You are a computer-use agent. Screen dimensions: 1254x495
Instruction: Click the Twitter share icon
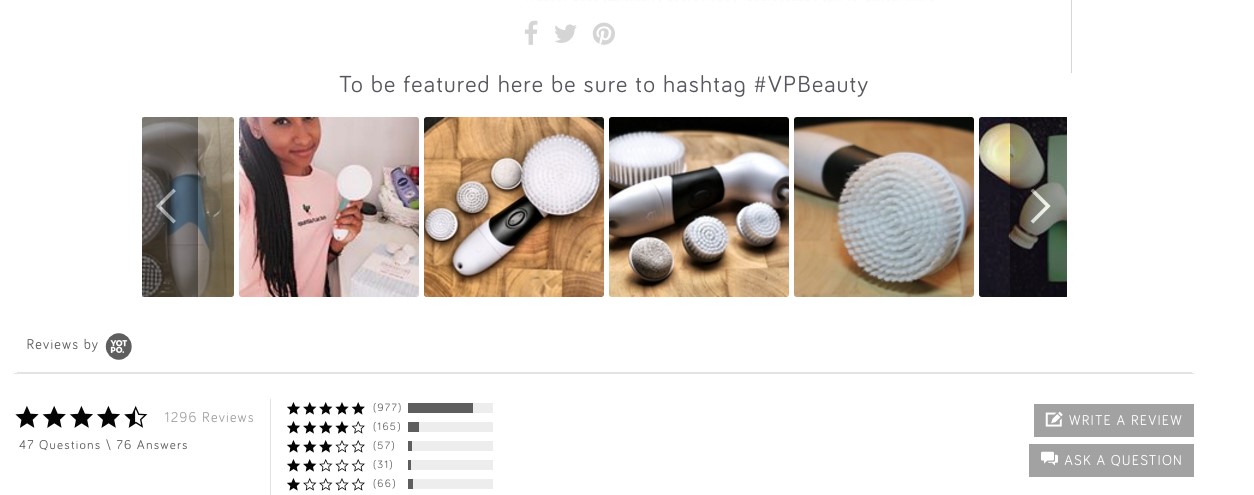click(565, 34)
